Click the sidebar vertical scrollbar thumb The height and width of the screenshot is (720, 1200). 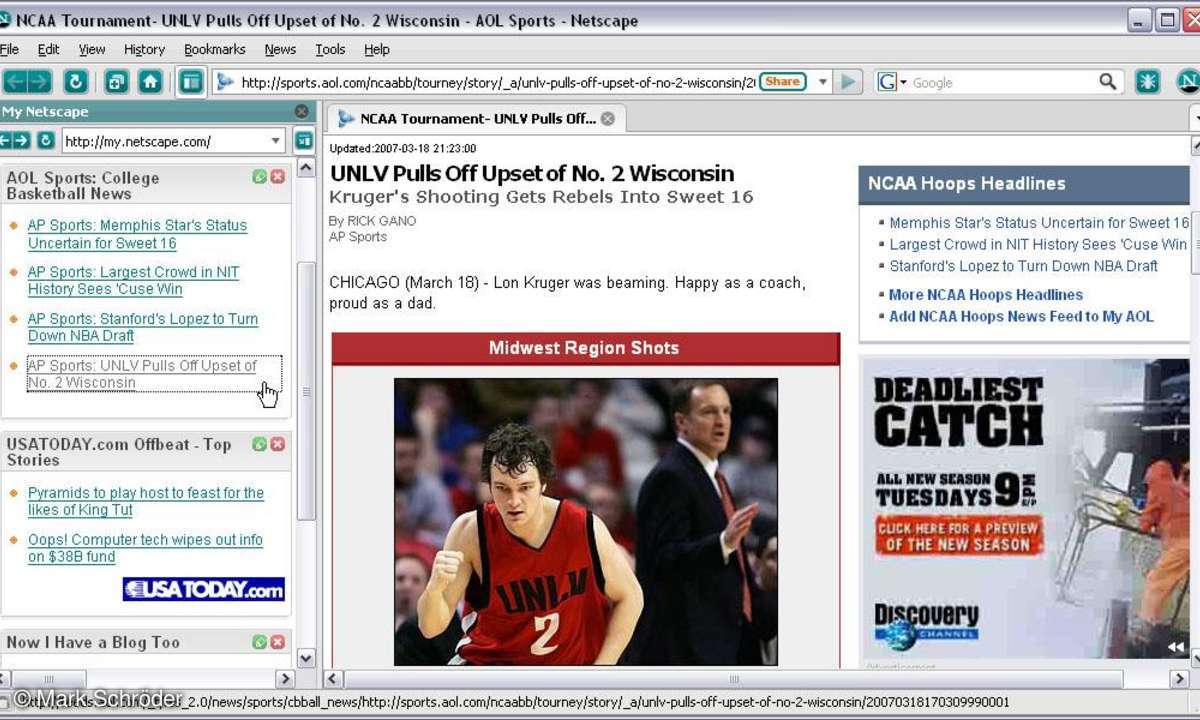point(307,391)
